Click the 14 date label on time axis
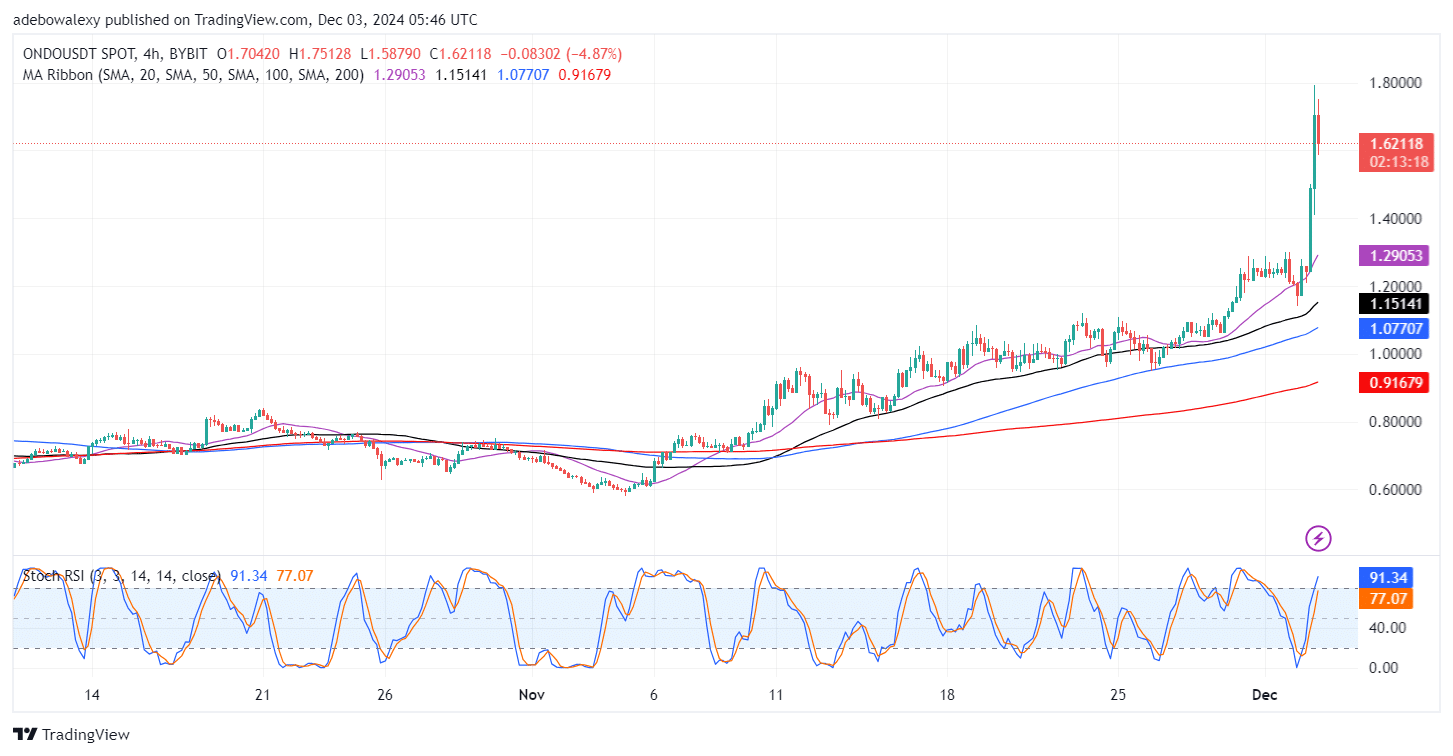 click(x=91, y=694)
